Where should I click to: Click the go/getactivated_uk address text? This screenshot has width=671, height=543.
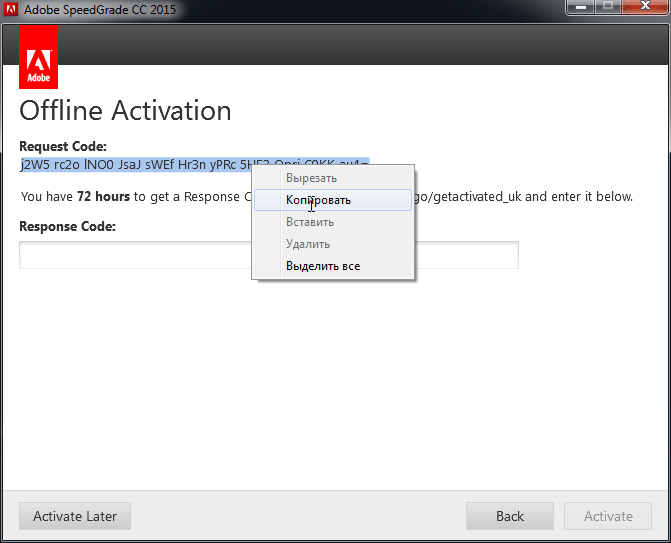click(x=468, y=197)
